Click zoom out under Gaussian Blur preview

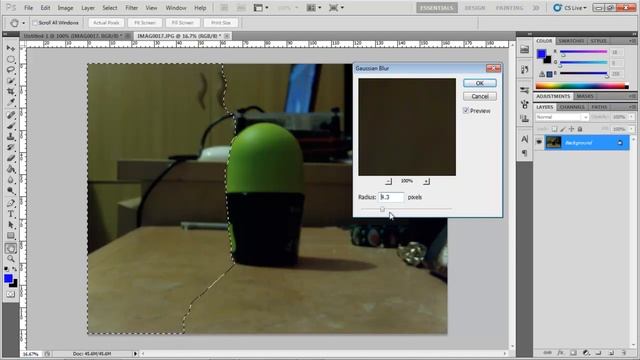(x=388, y=181)
